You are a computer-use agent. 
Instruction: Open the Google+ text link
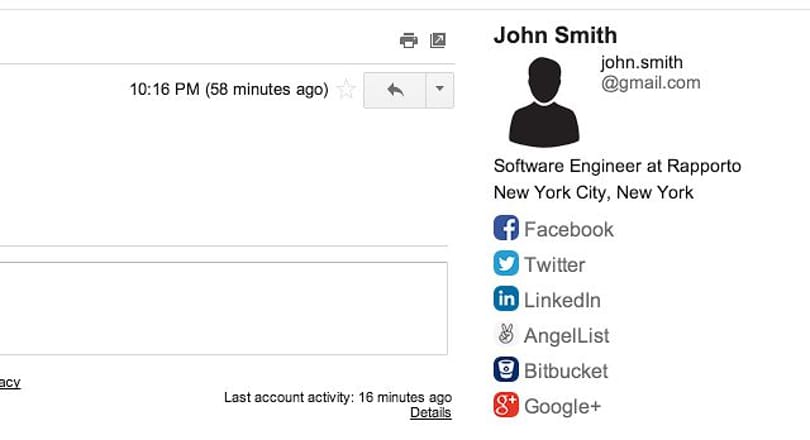pyautogui.click(x=563, y=406)
